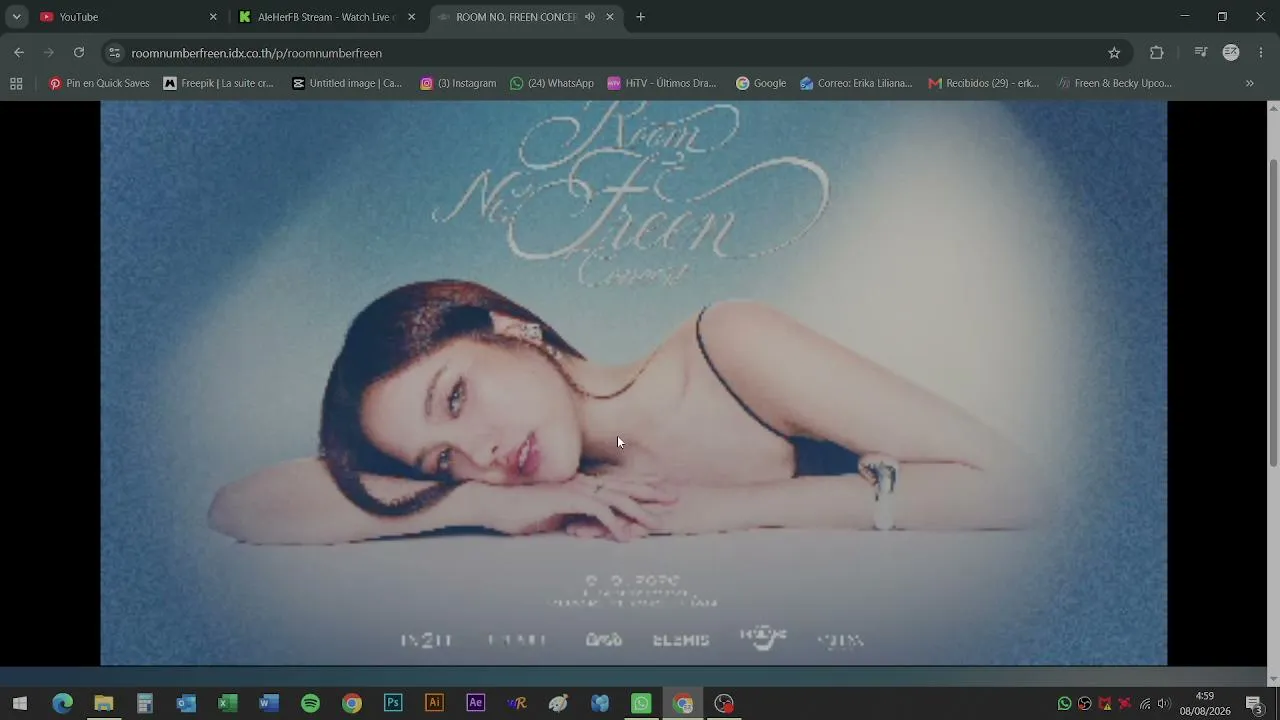Viewport: 1280px width, 720px height.
Task: Close the ROOM NO. FREEN CONCERT tab
Action: click(x=610, y=17)
